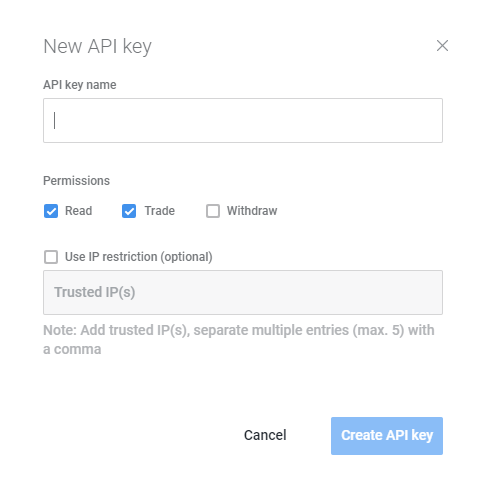Focus the API key name text box

(243, 120)
